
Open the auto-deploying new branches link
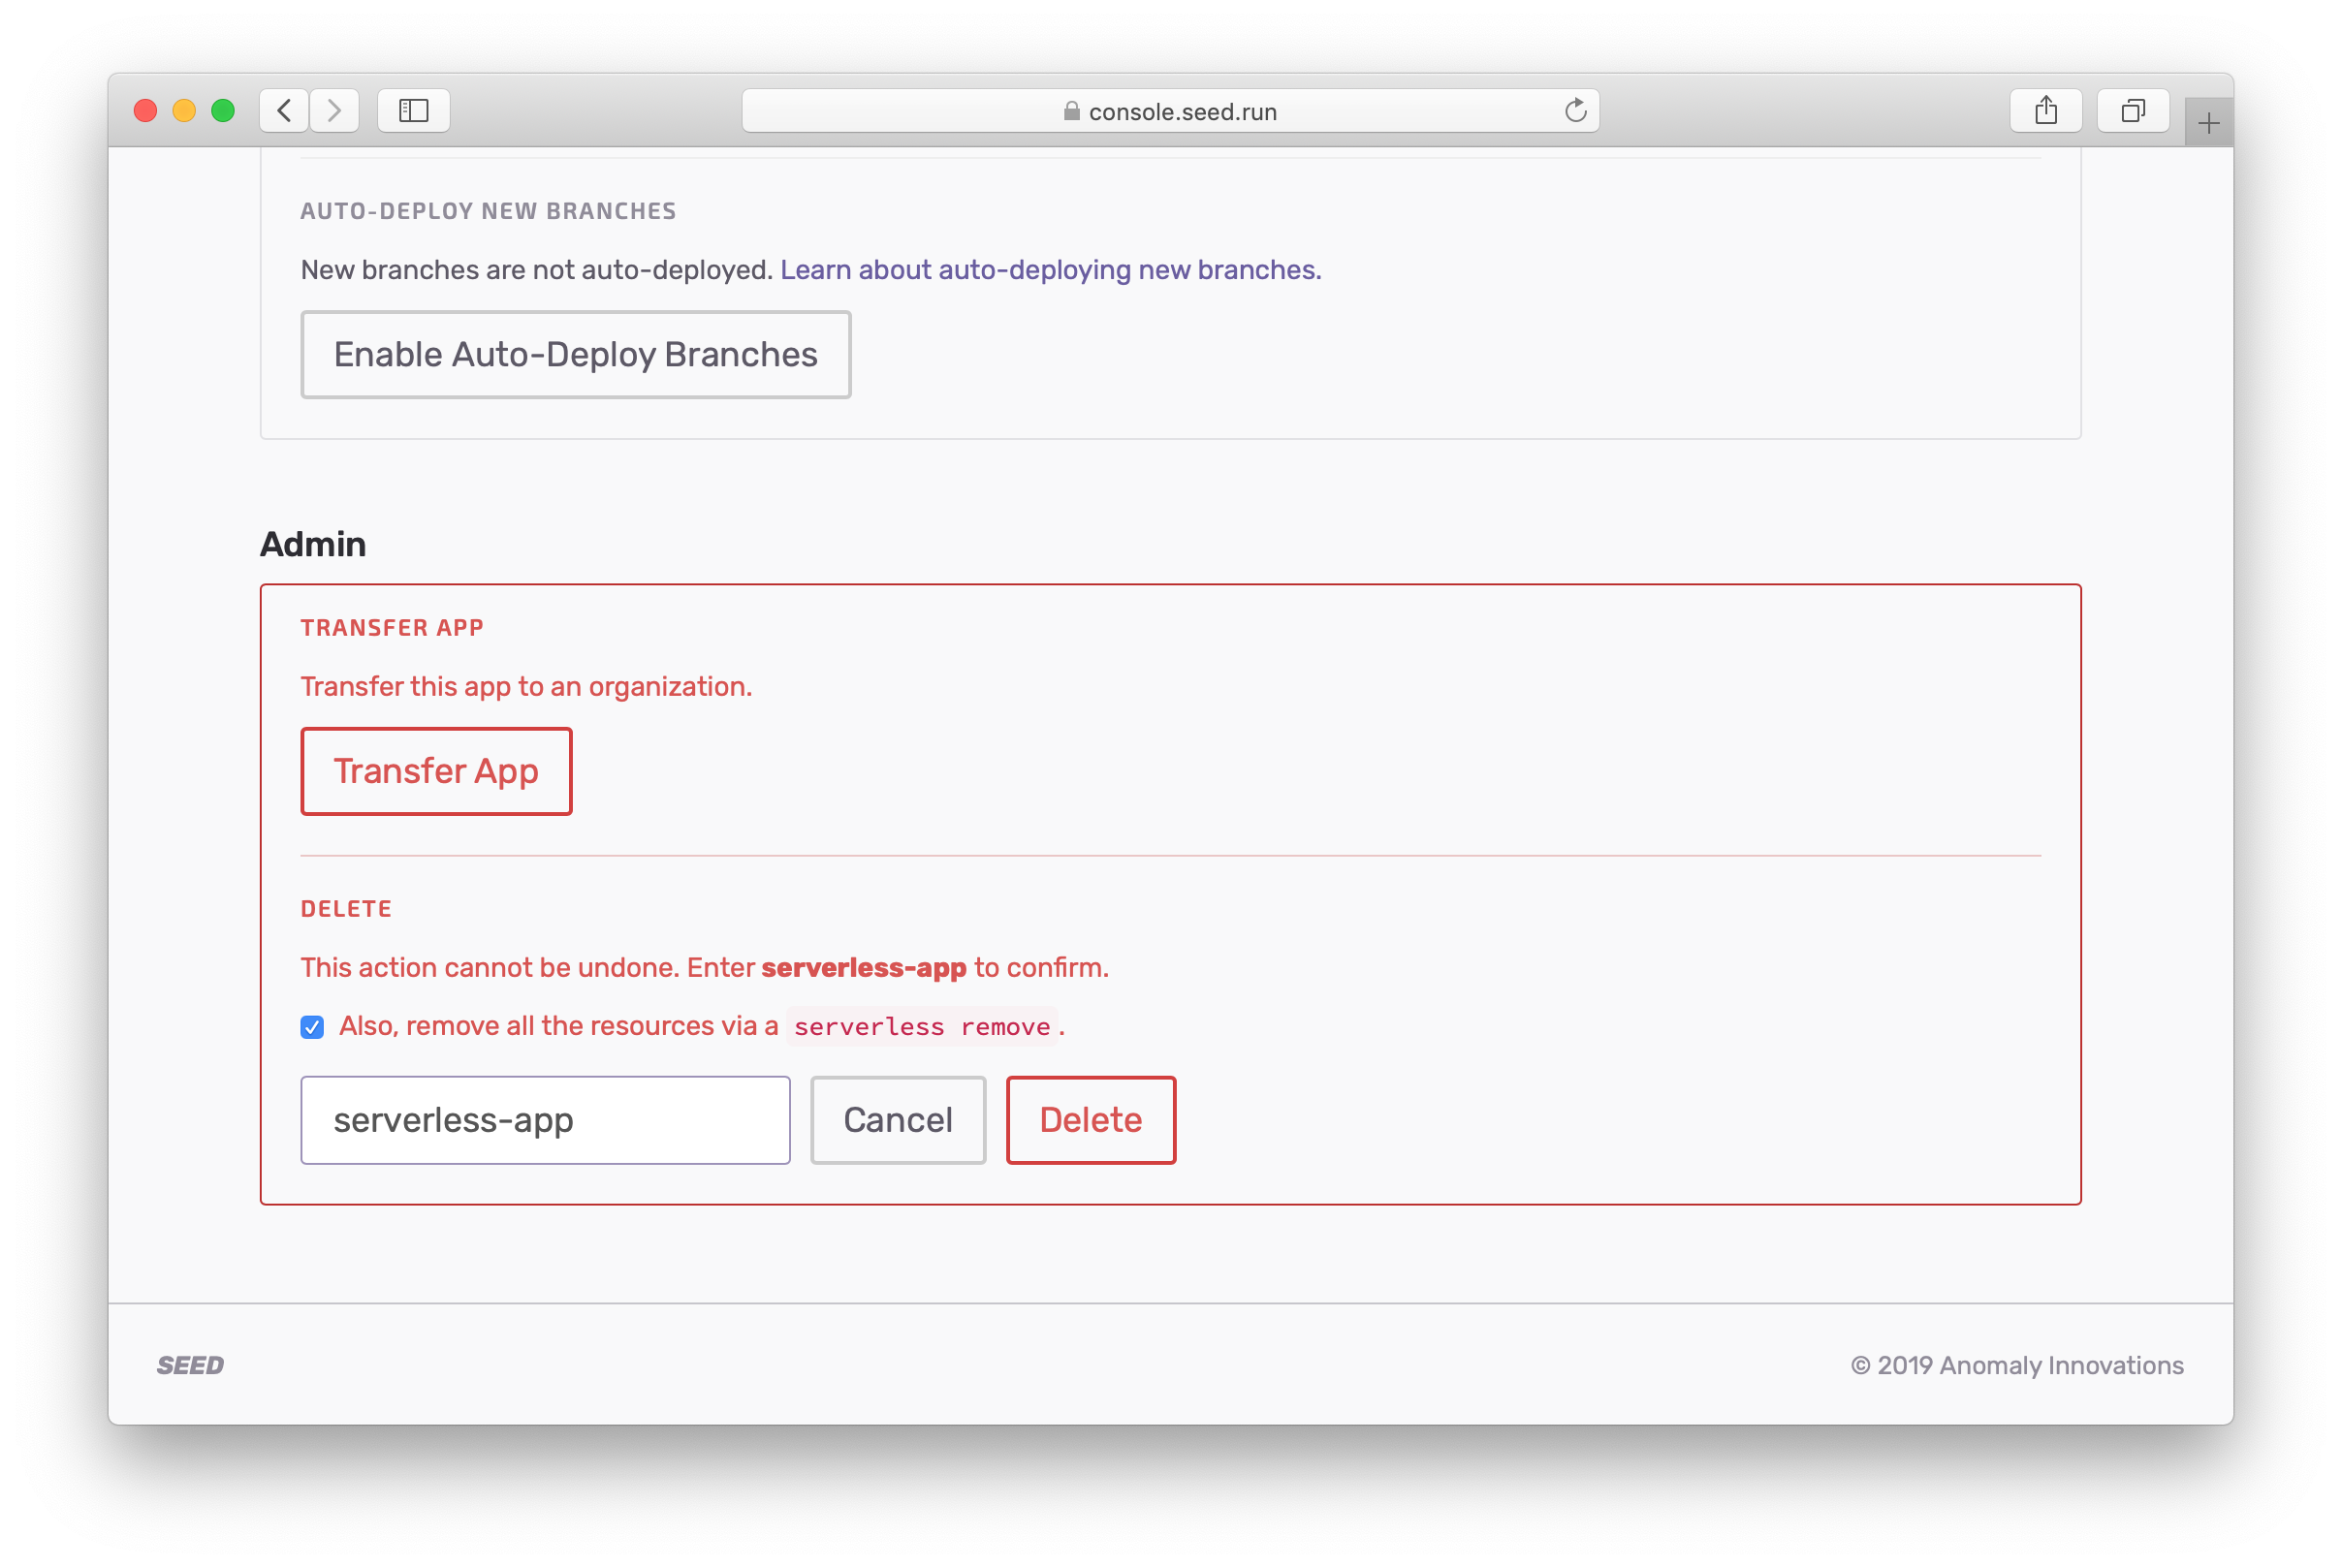[x=1050, y=270]
